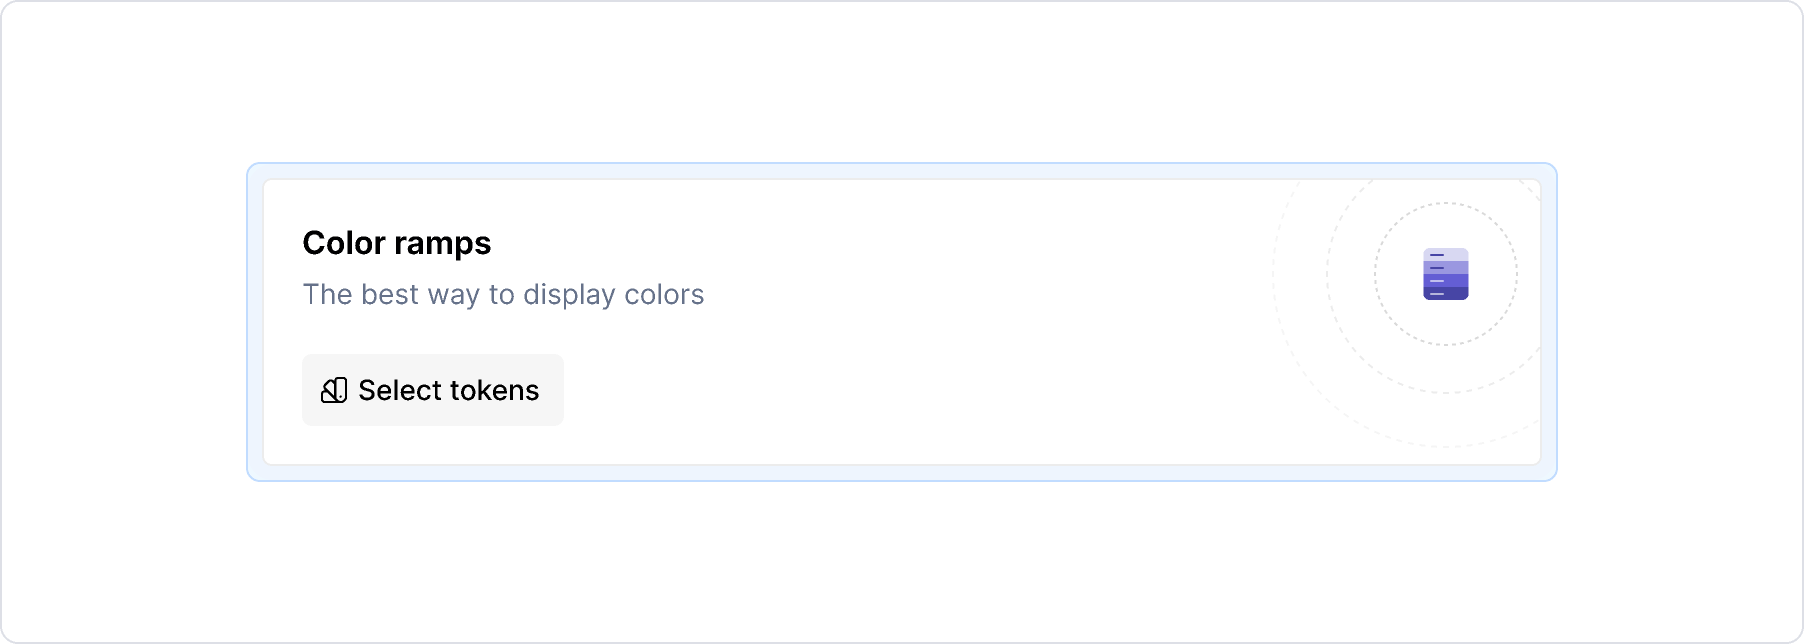Viewport: 1804px width, 644px height.
Task: Click the middle dashed ring outline
Action: click(x=1328, y=274)
